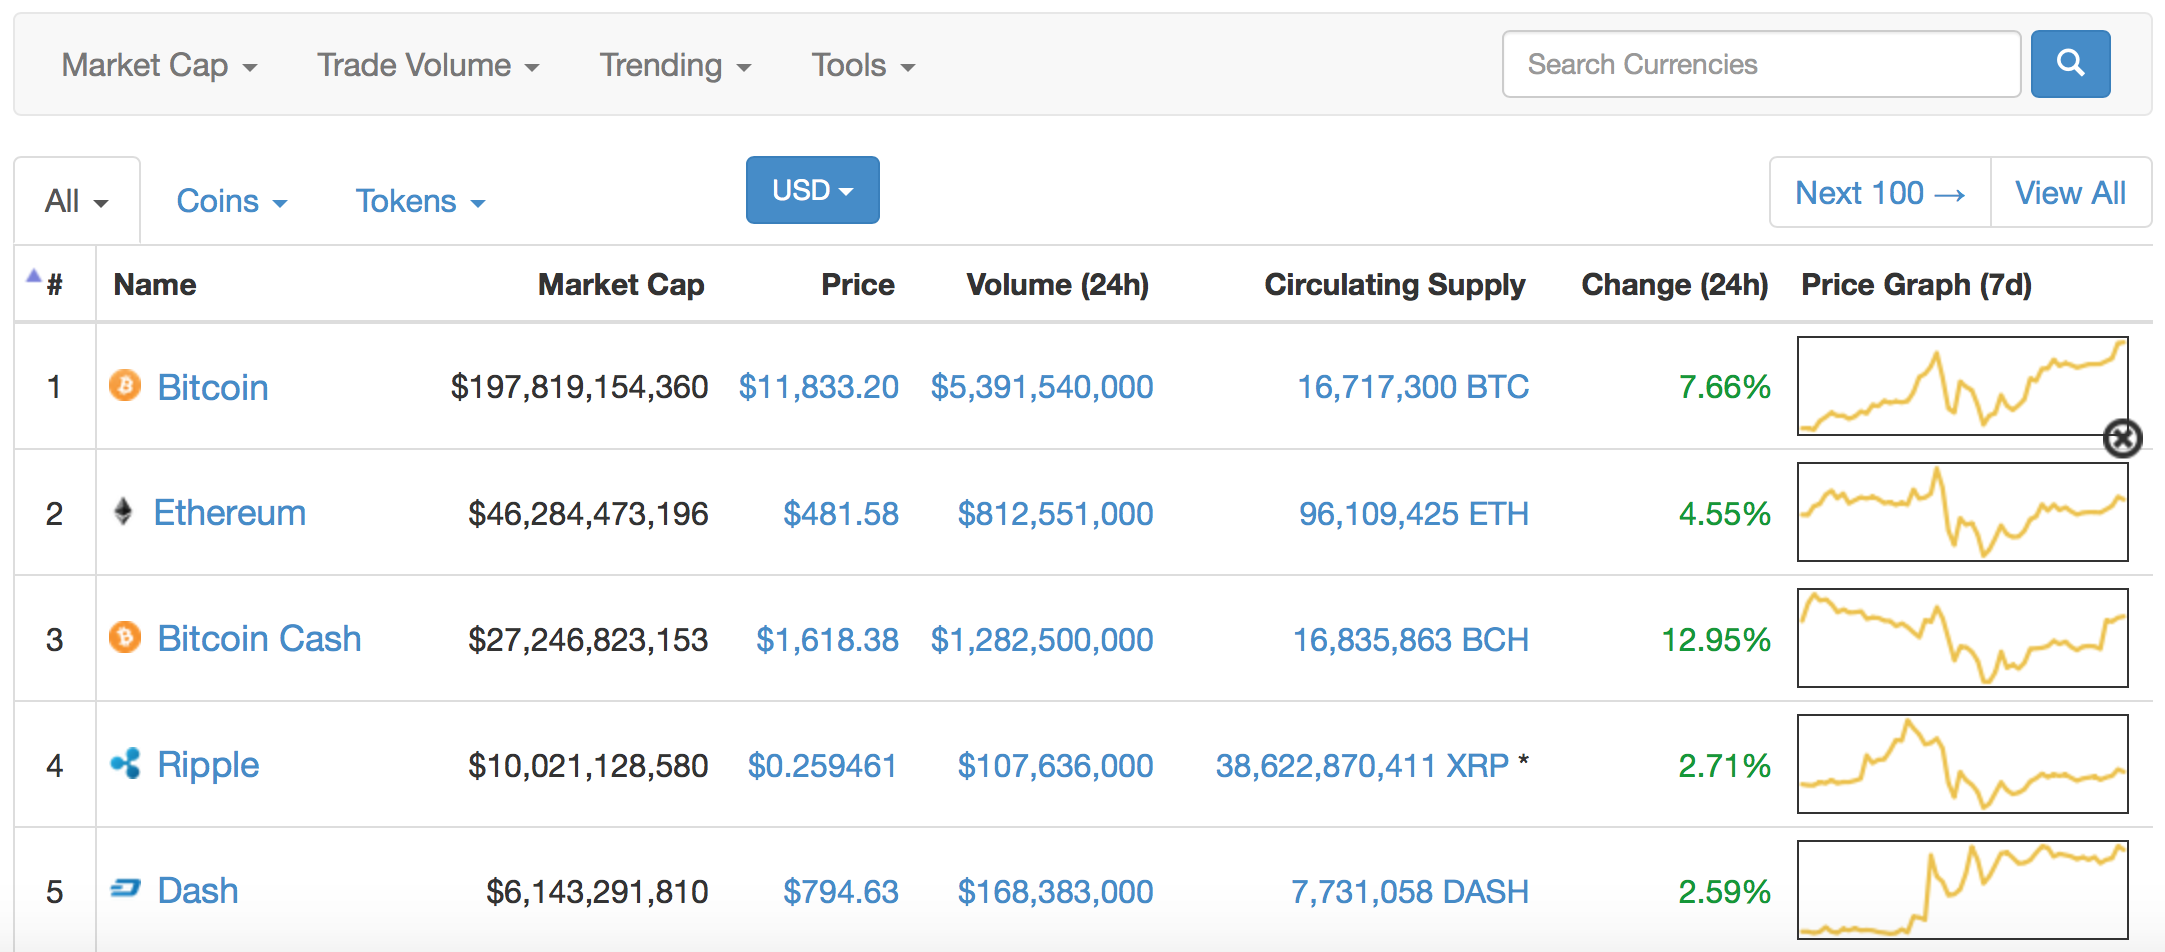Click the Ethereum diamond logo icon
The height and width of the screenshot is (952, 2165).
[123, 512]
